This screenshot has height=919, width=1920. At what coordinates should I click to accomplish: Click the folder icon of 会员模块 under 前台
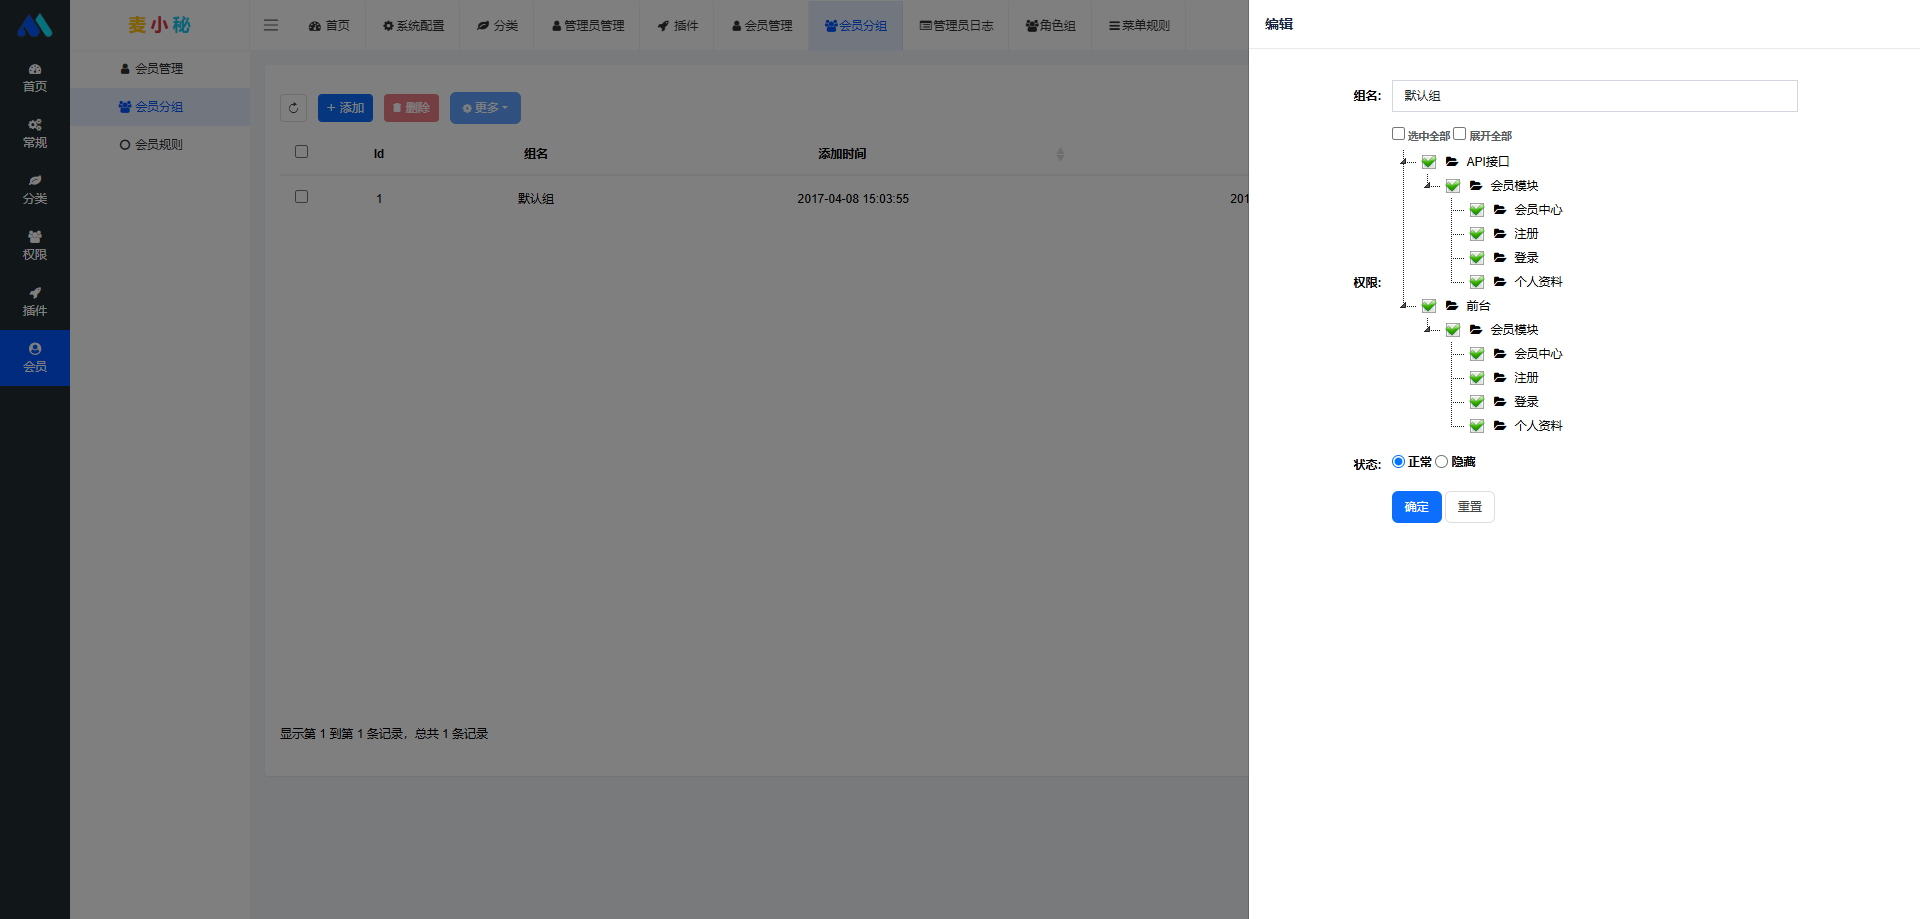[x=1476, y=330]
